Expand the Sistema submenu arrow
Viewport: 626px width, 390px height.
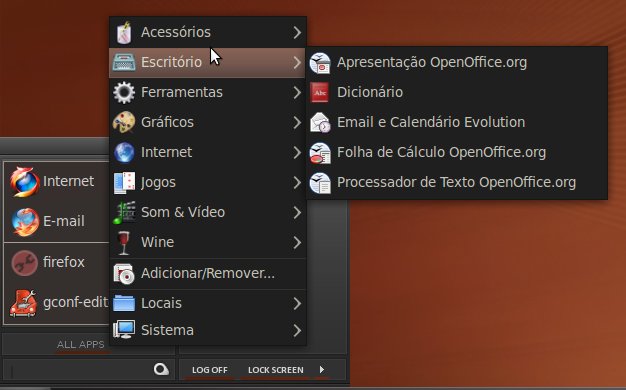297,330
